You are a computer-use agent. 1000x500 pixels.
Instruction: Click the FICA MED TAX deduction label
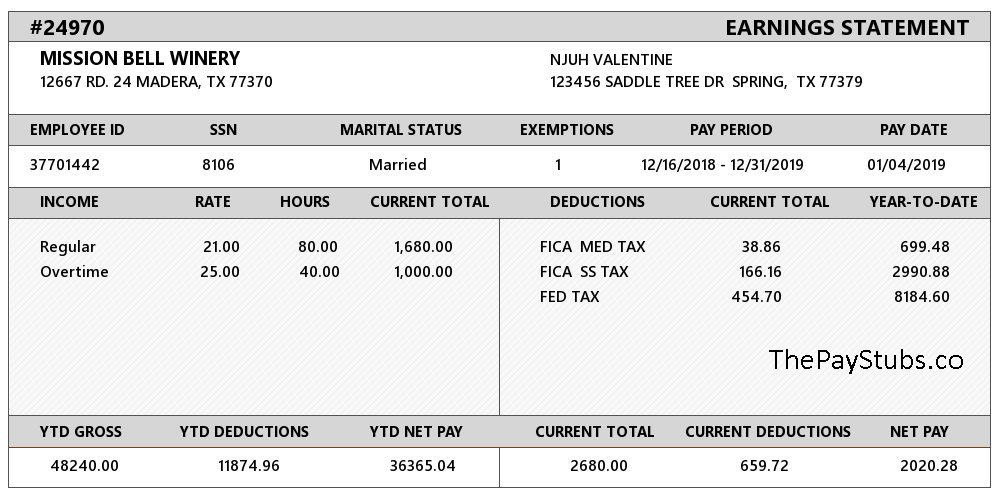coord(593,247)
